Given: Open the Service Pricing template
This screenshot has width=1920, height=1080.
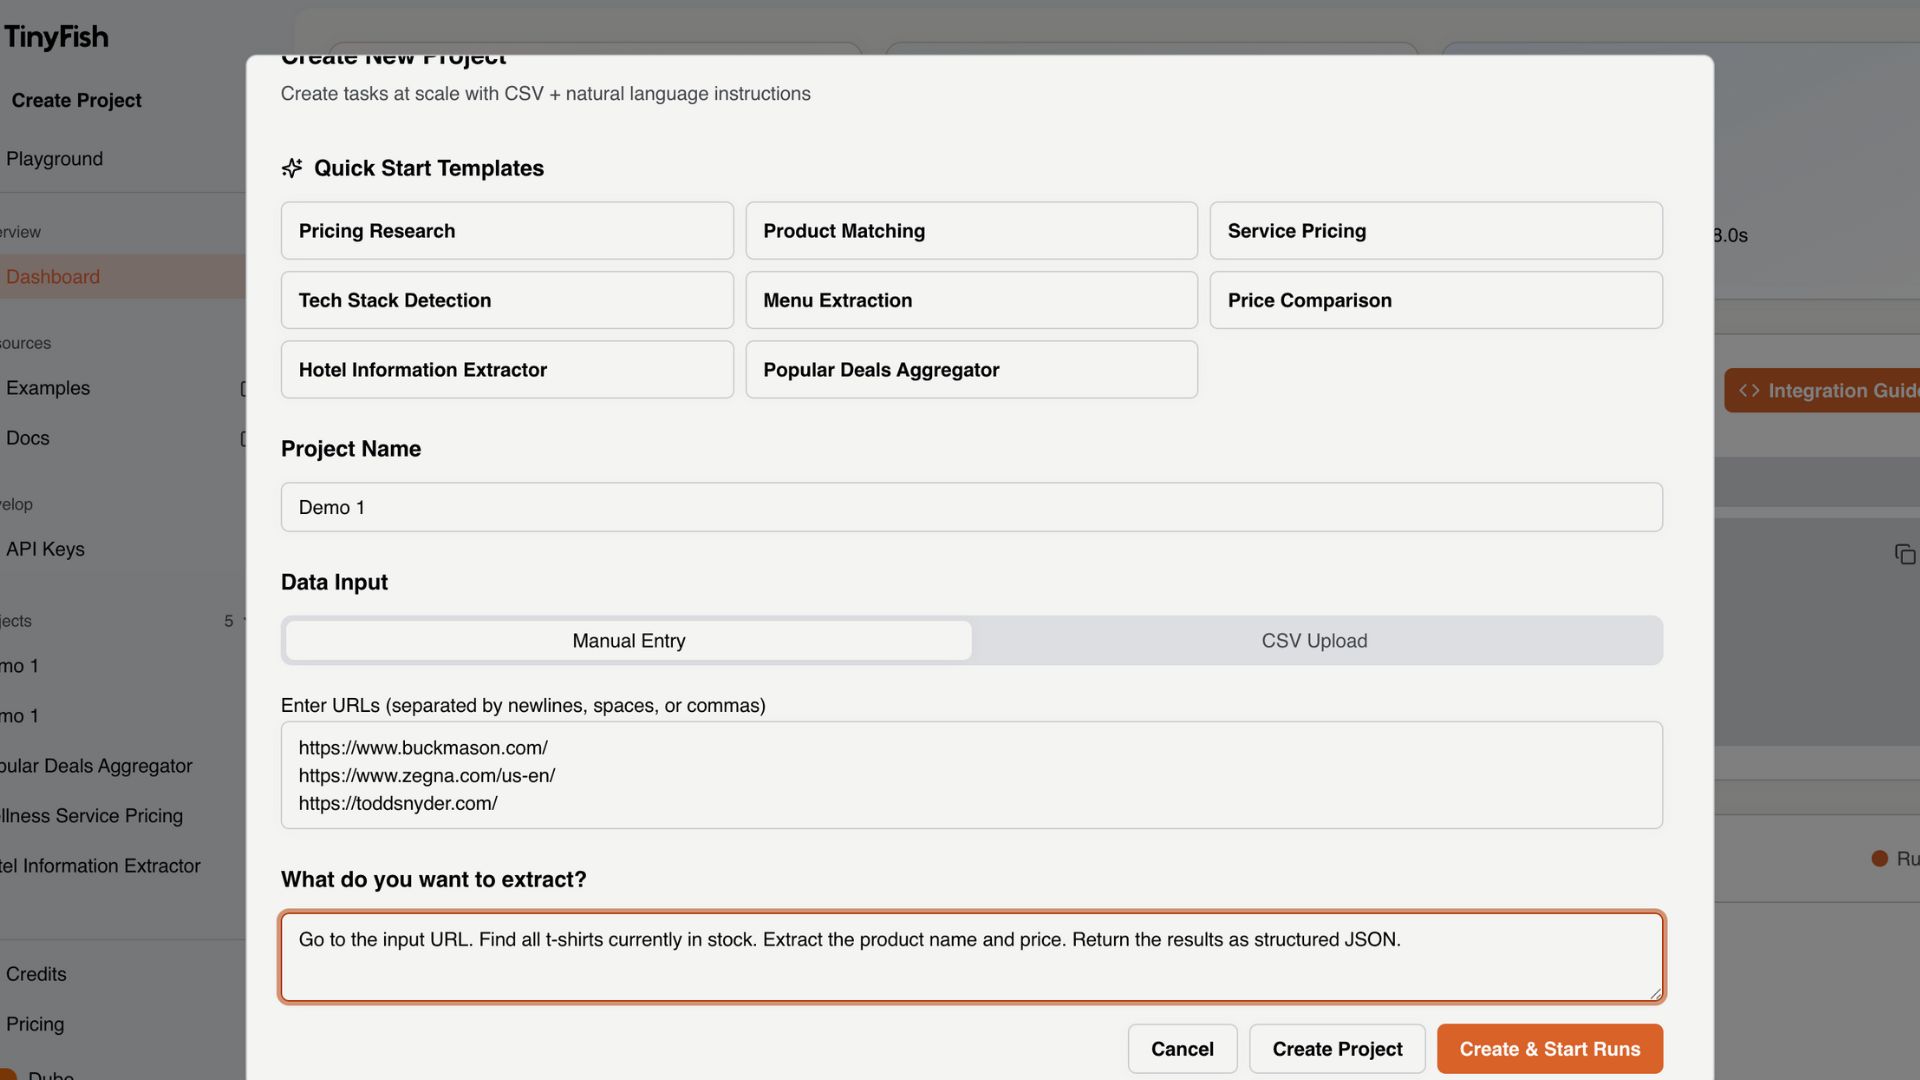Looking at the screenshot, I should pos(1435,231).
